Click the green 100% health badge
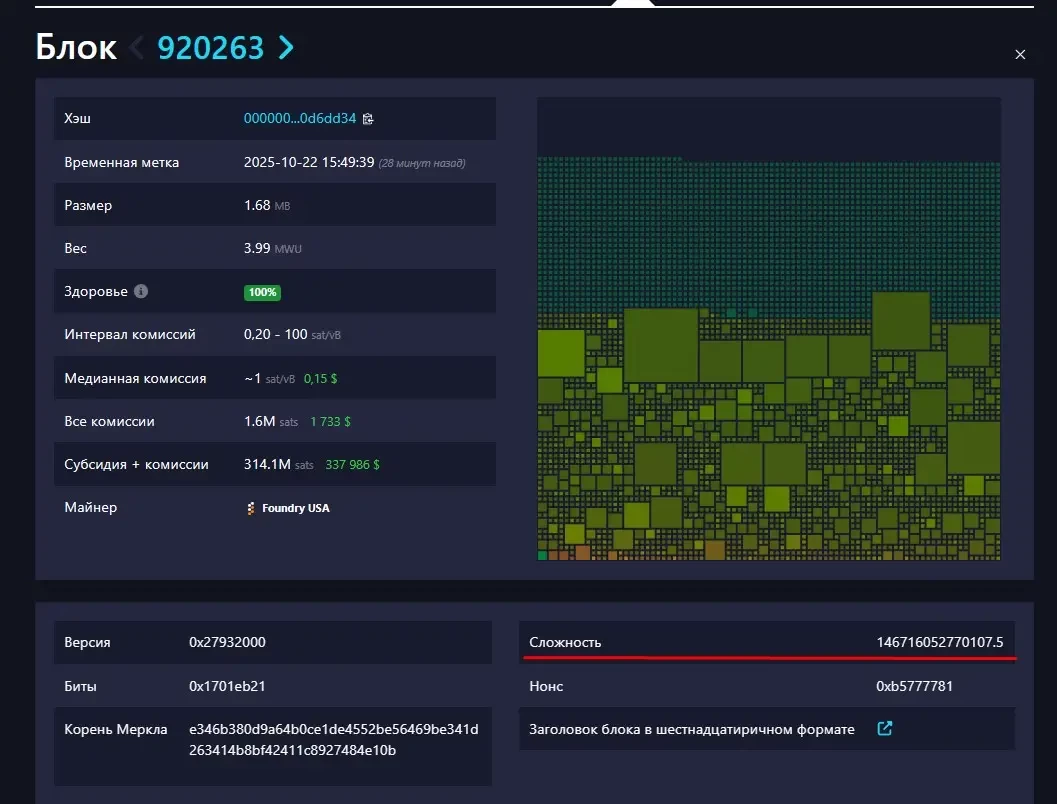 262,292
